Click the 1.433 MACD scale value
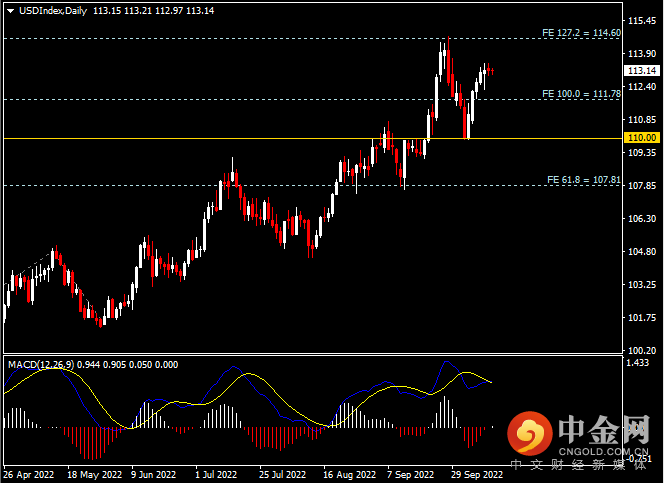Screen dimensions: 664x483 [637, 363]
